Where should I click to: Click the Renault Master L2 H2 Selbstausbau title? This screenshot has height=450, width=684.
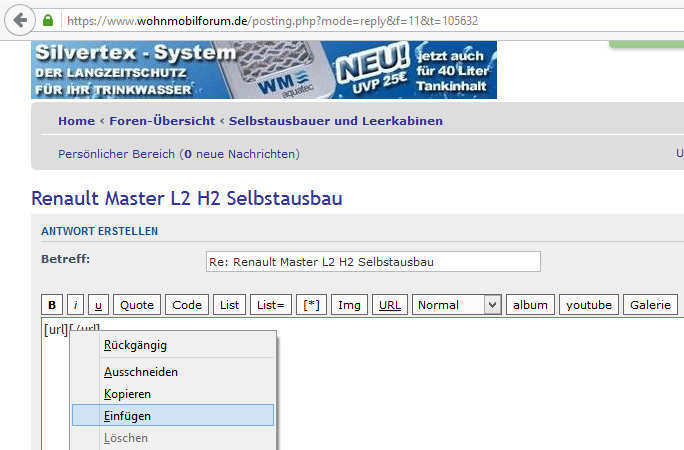[x=187, y=198]
